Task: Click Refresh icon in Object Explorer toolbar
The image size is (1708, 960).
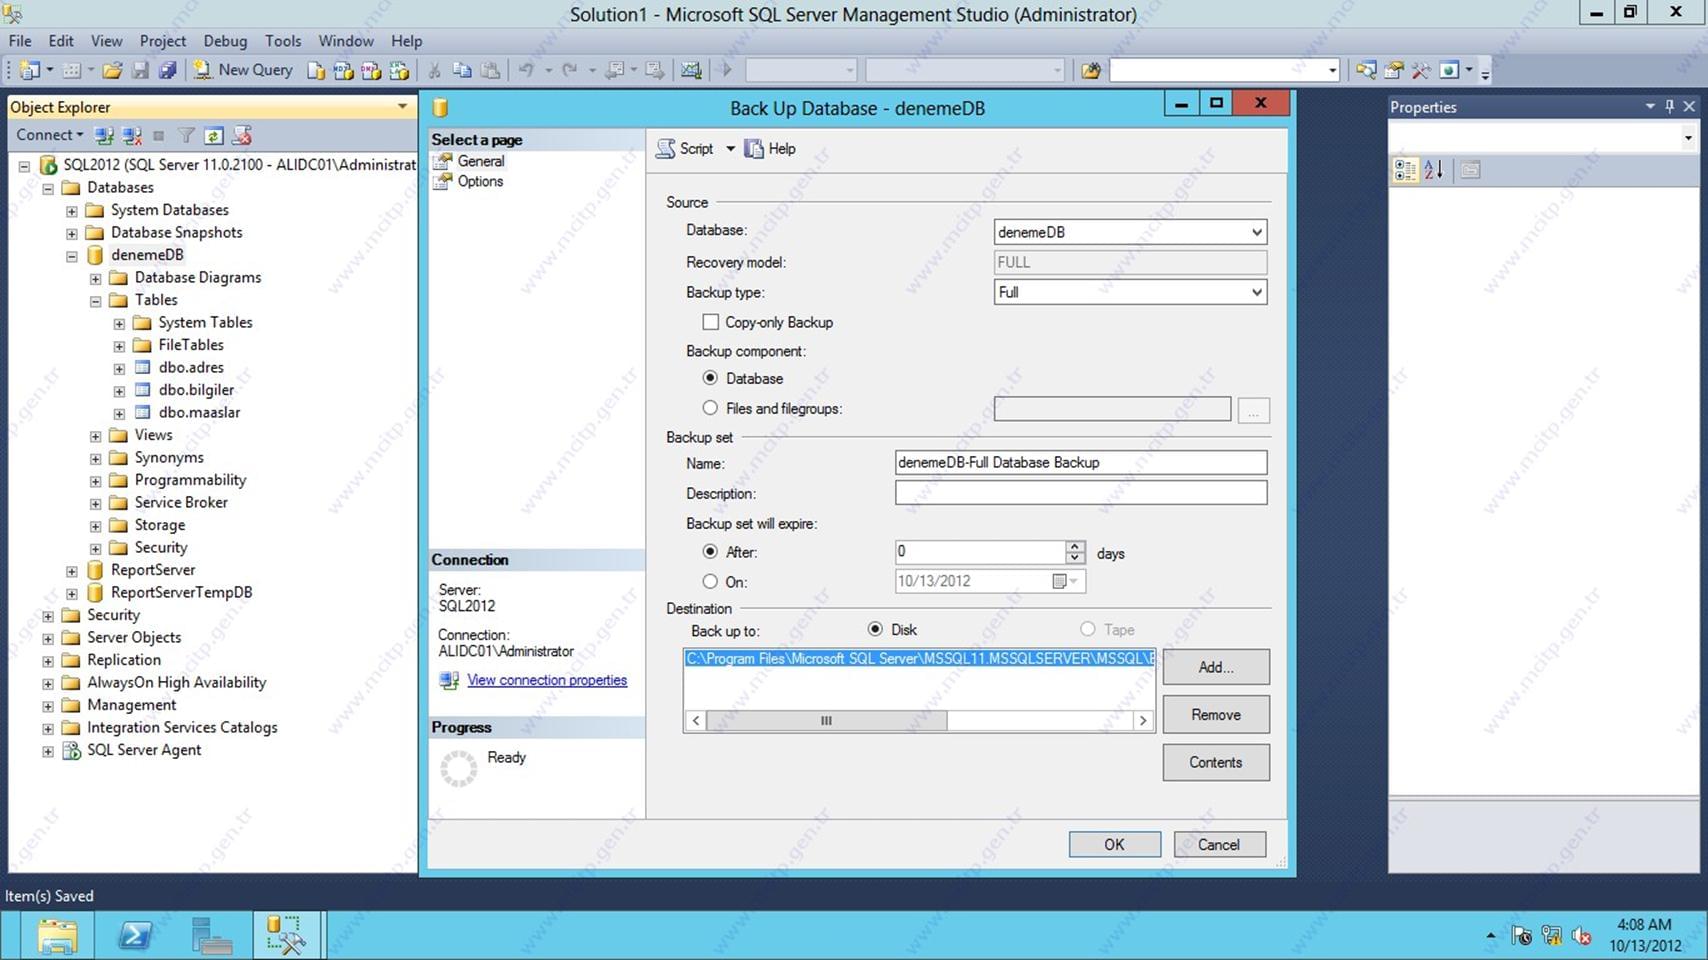Action: 213,135
